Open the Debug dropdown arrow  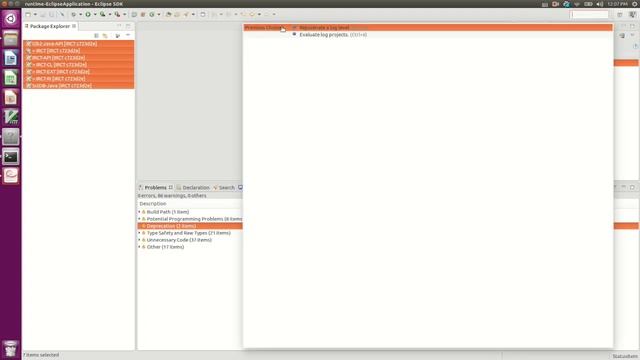point(80,14)
